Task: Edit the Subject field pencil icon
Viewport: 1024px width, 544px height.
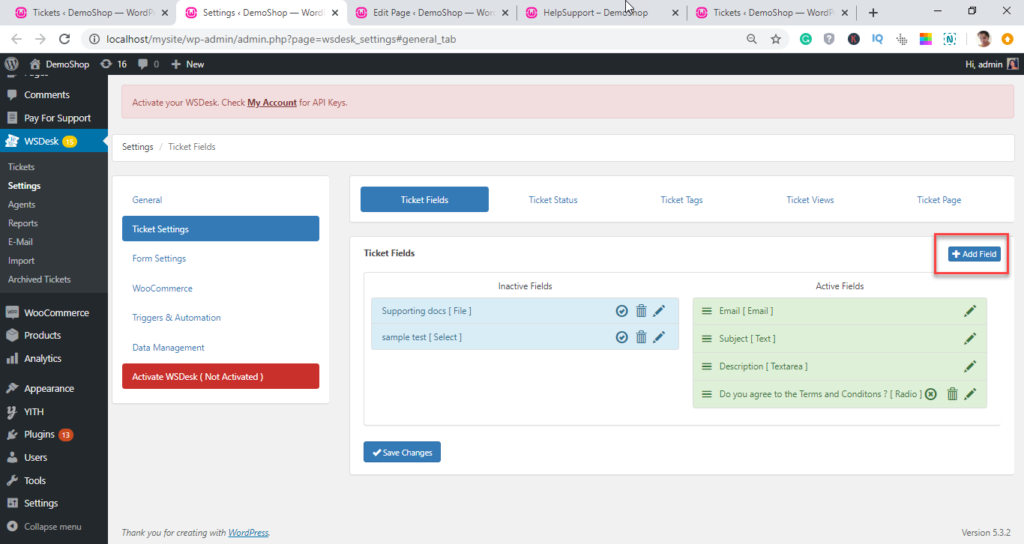Action: pos(970,338)
